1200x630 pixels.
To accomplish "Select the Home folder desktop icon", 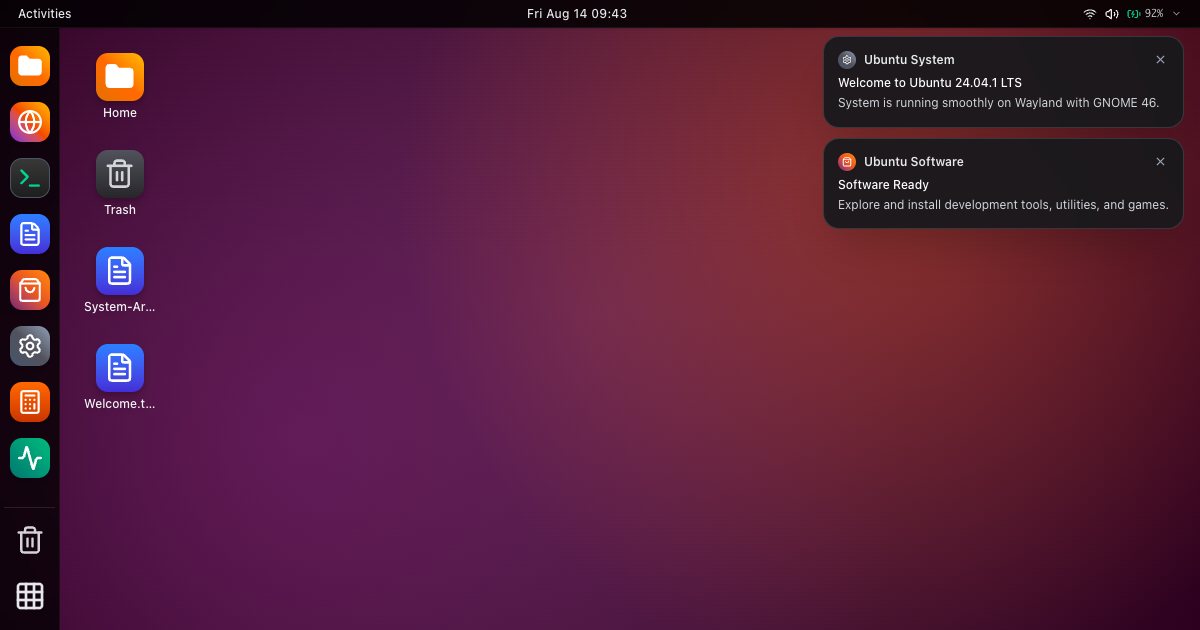I will coord(120,77).
